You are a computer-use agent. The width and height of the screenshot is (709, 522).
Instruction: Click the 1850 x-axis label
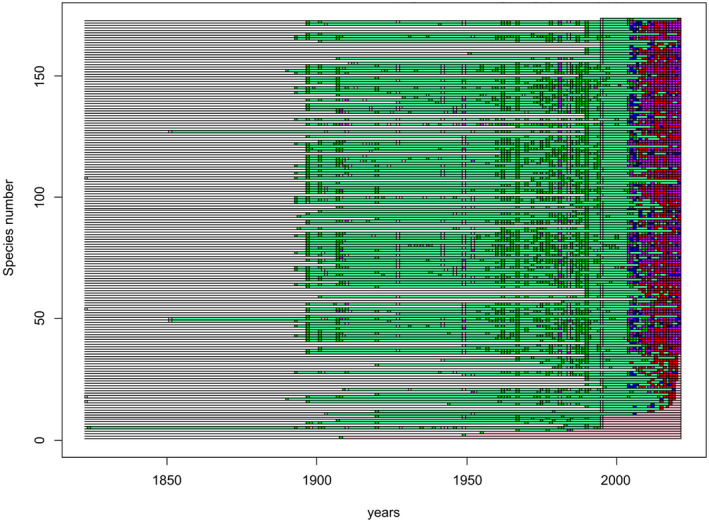coord(167,480)
